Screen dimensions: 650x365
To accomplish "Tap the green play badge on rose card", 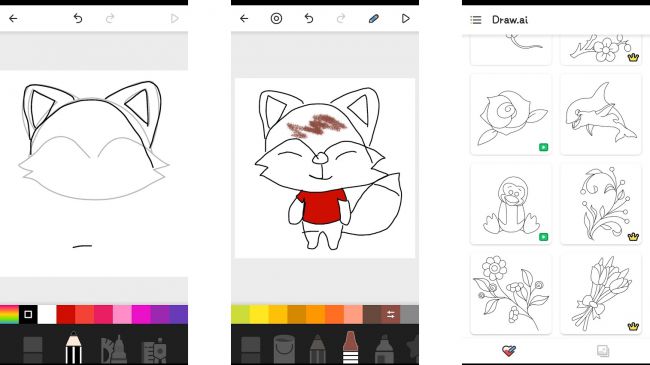I will 543,147.
